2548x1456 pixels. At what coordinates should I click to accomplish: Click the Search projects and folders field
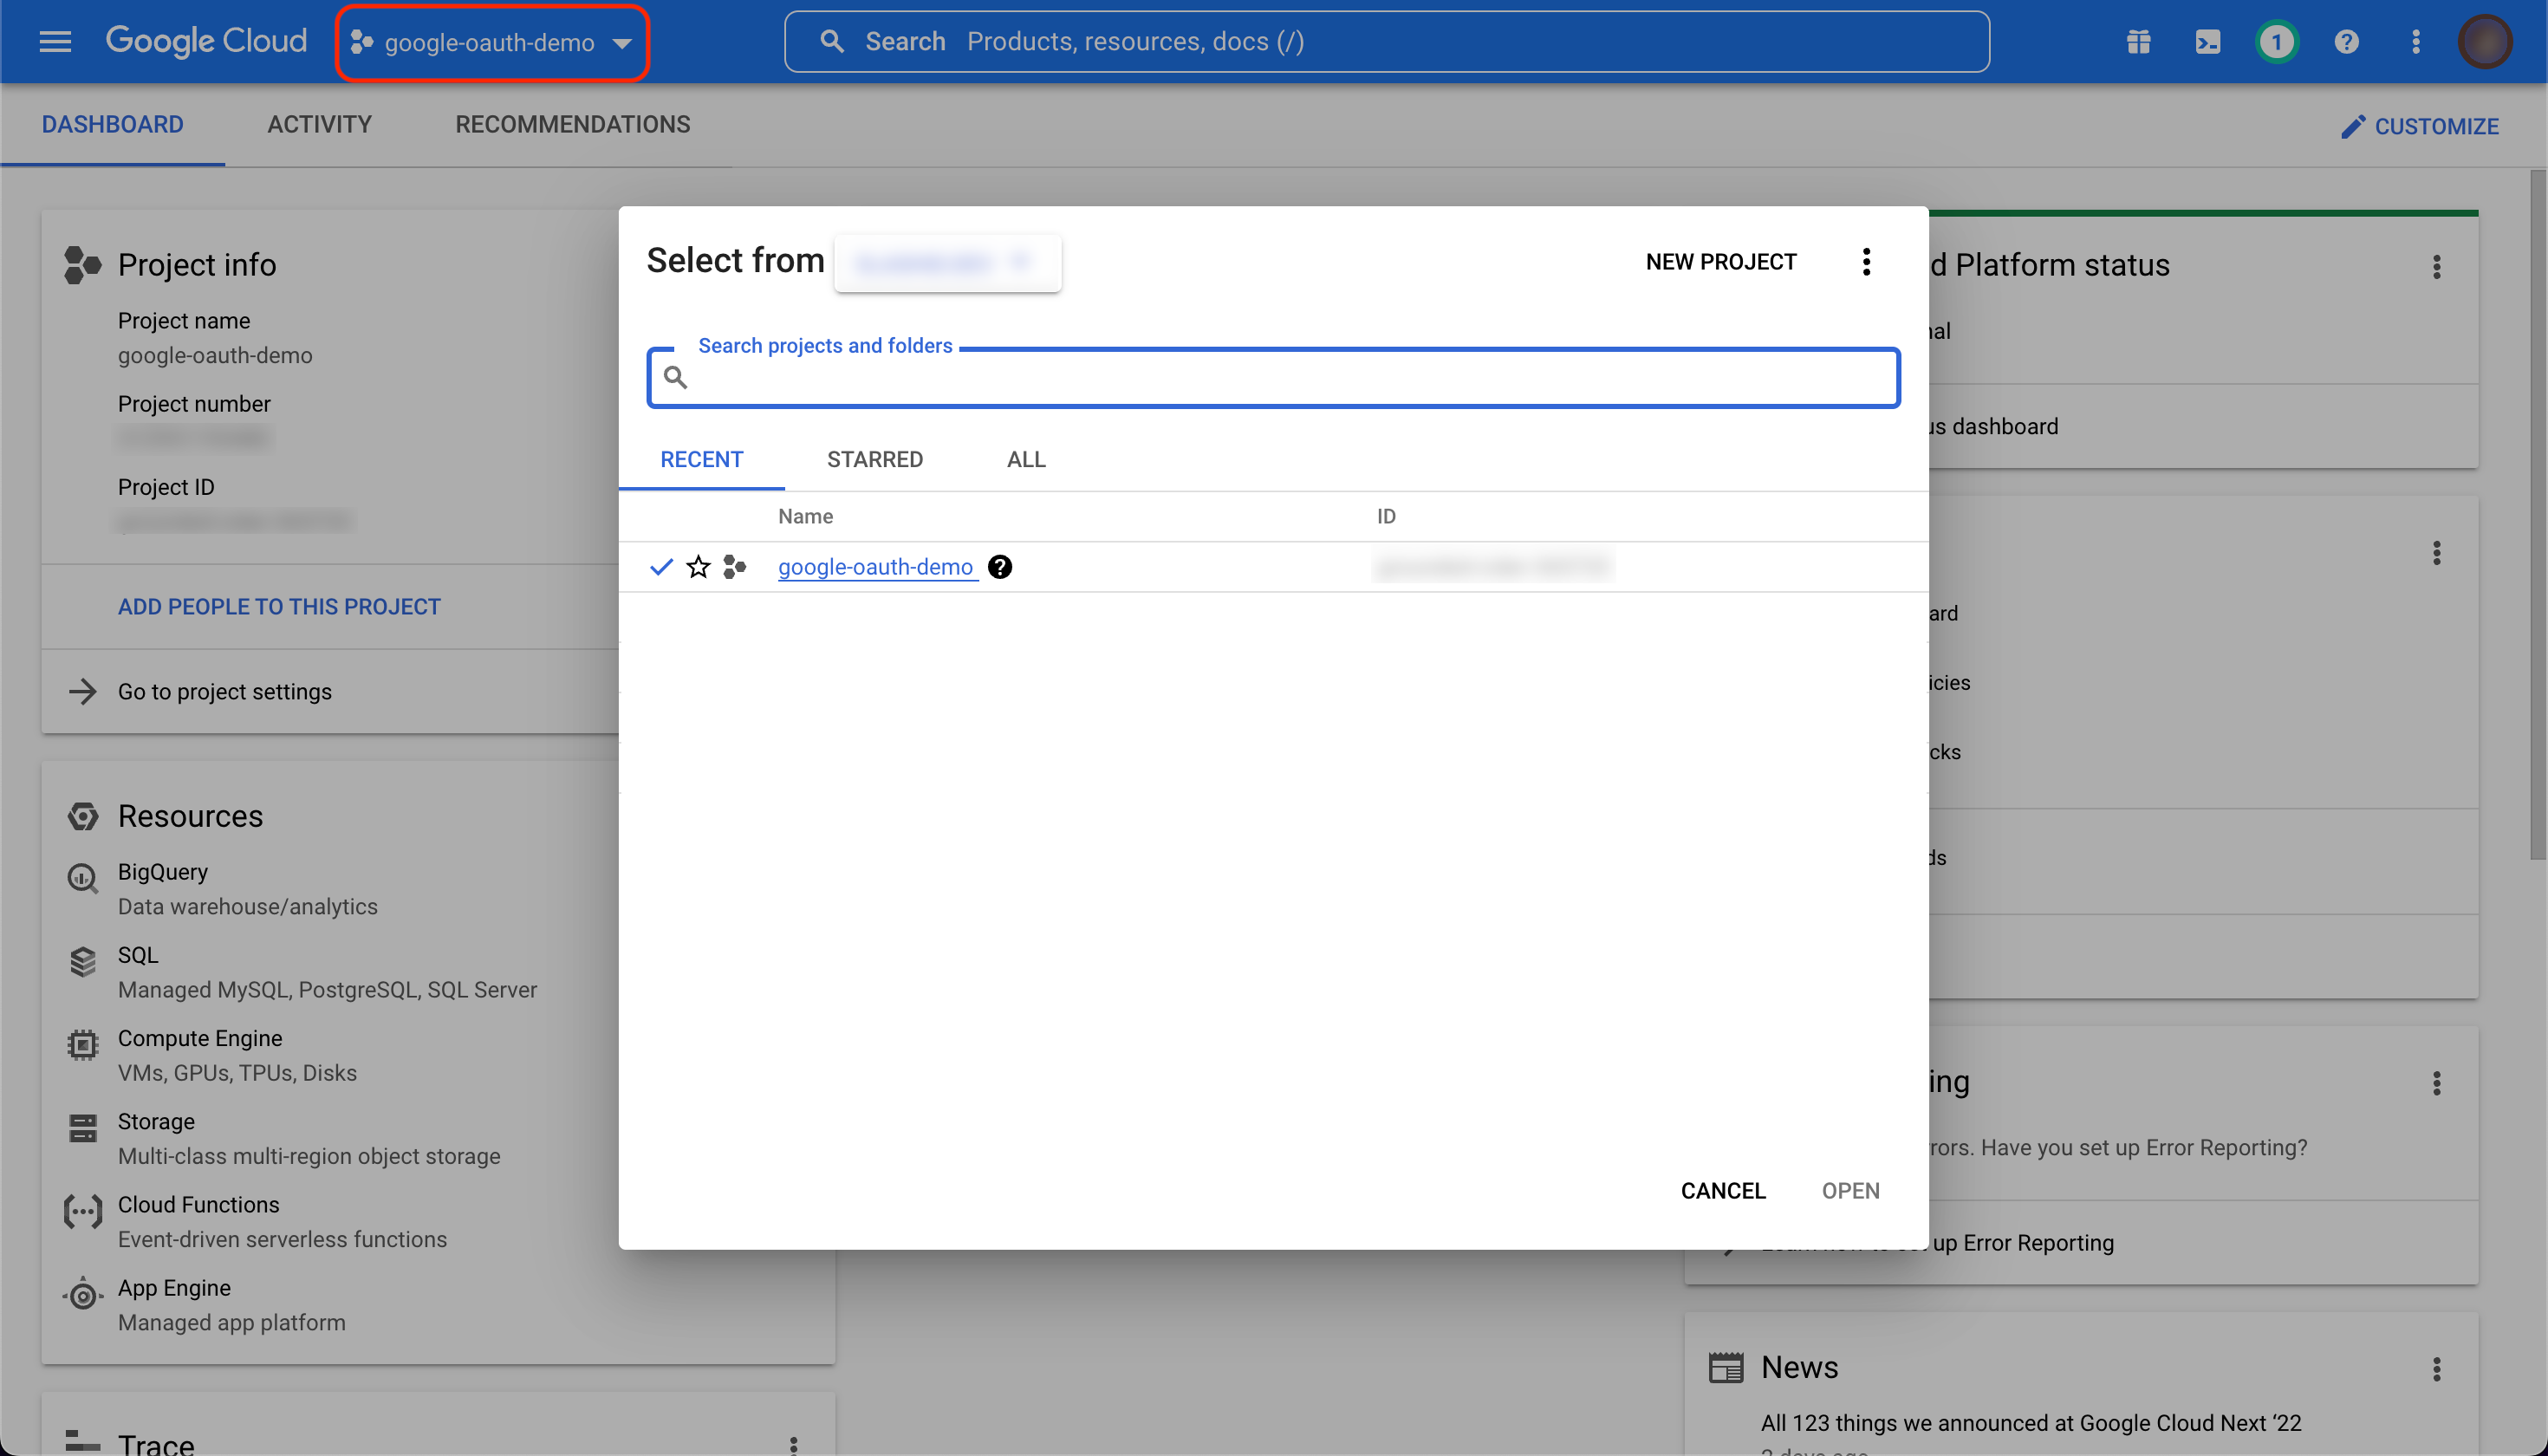coord(1271,378)
